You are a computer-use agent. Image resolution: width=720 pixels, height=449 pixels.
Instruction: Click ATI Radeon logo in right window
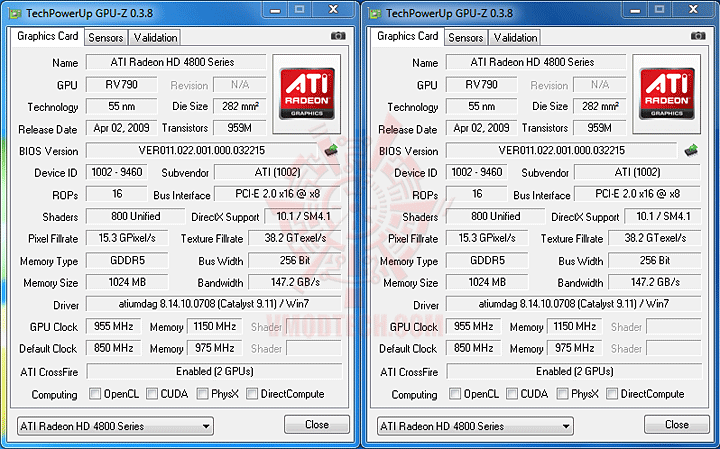(x=667, y=94)
